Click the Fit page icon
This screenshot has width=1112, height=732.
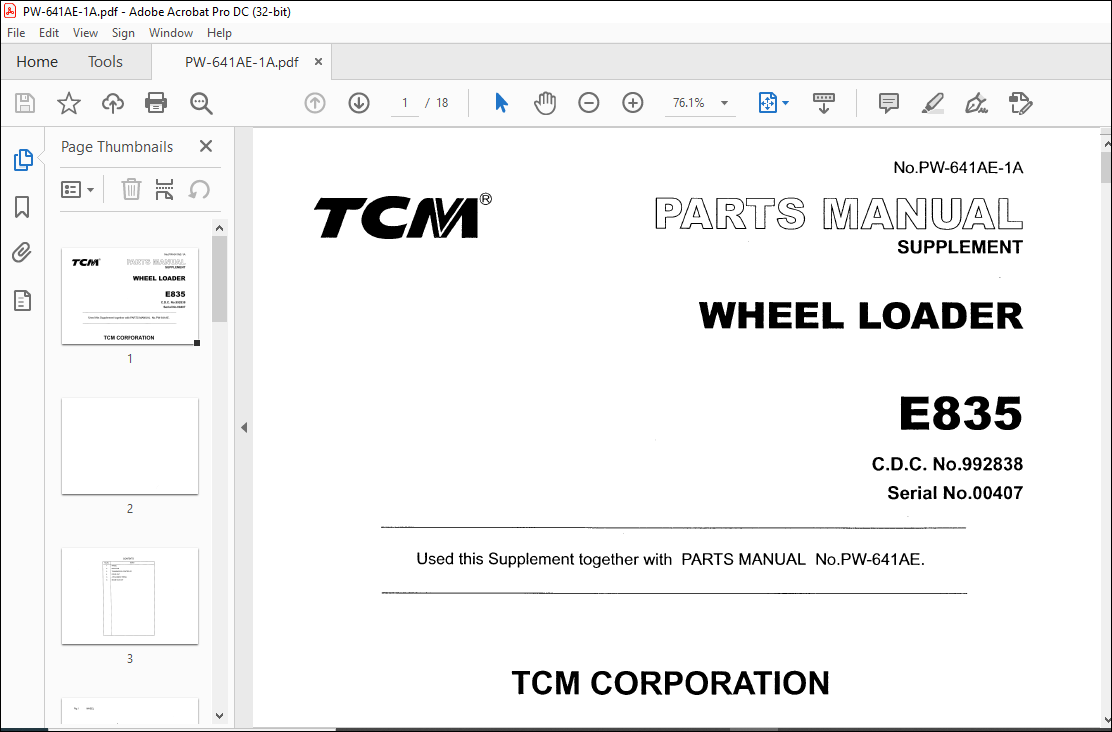point(768,103)
